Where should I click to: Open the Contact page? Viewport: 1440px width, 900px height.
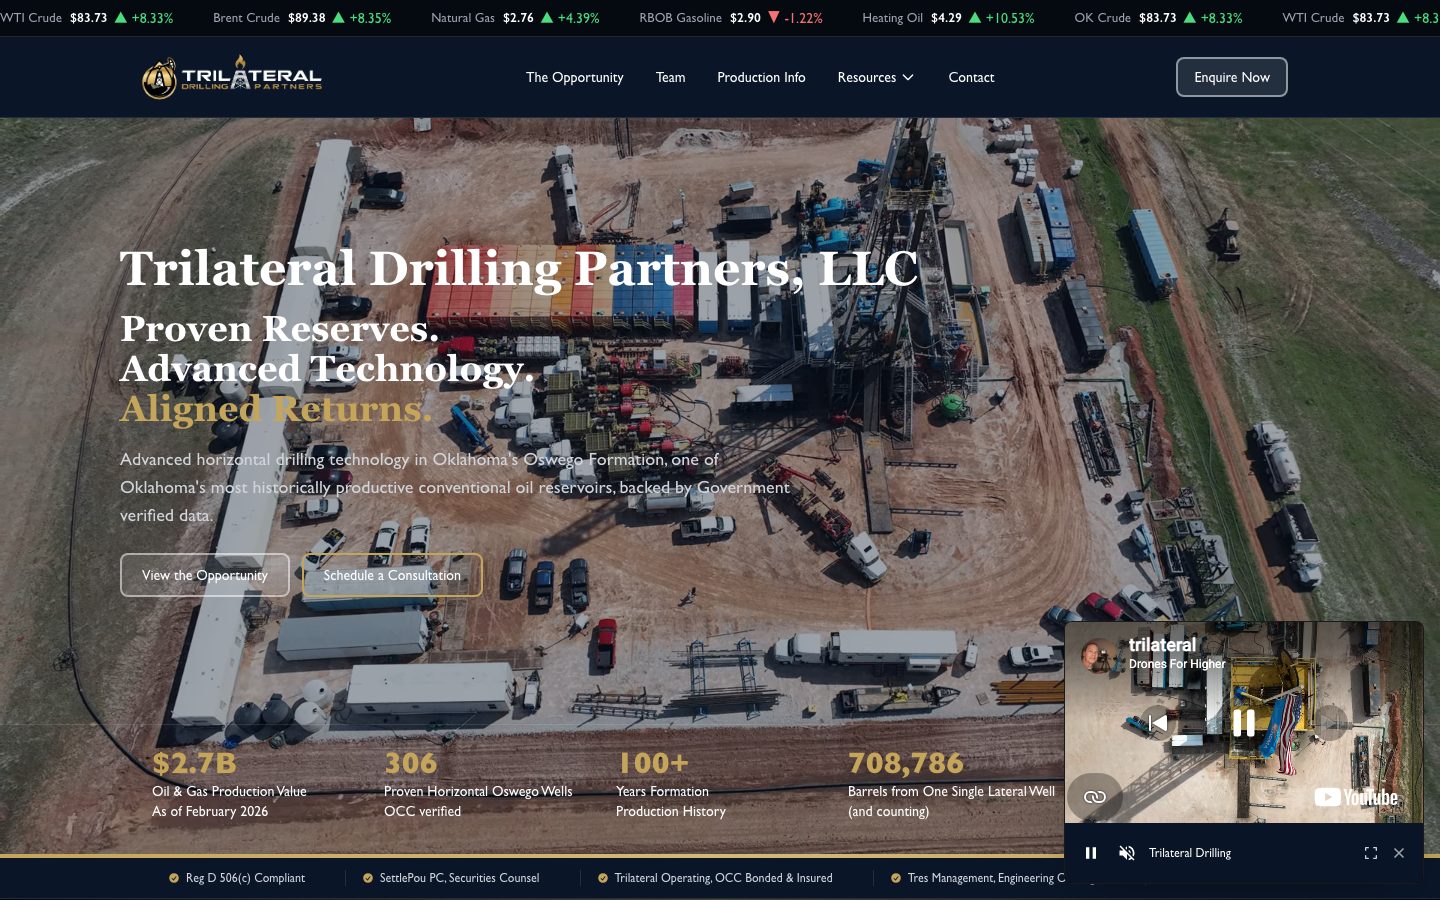pyautogui.click(x=971, y=77)
